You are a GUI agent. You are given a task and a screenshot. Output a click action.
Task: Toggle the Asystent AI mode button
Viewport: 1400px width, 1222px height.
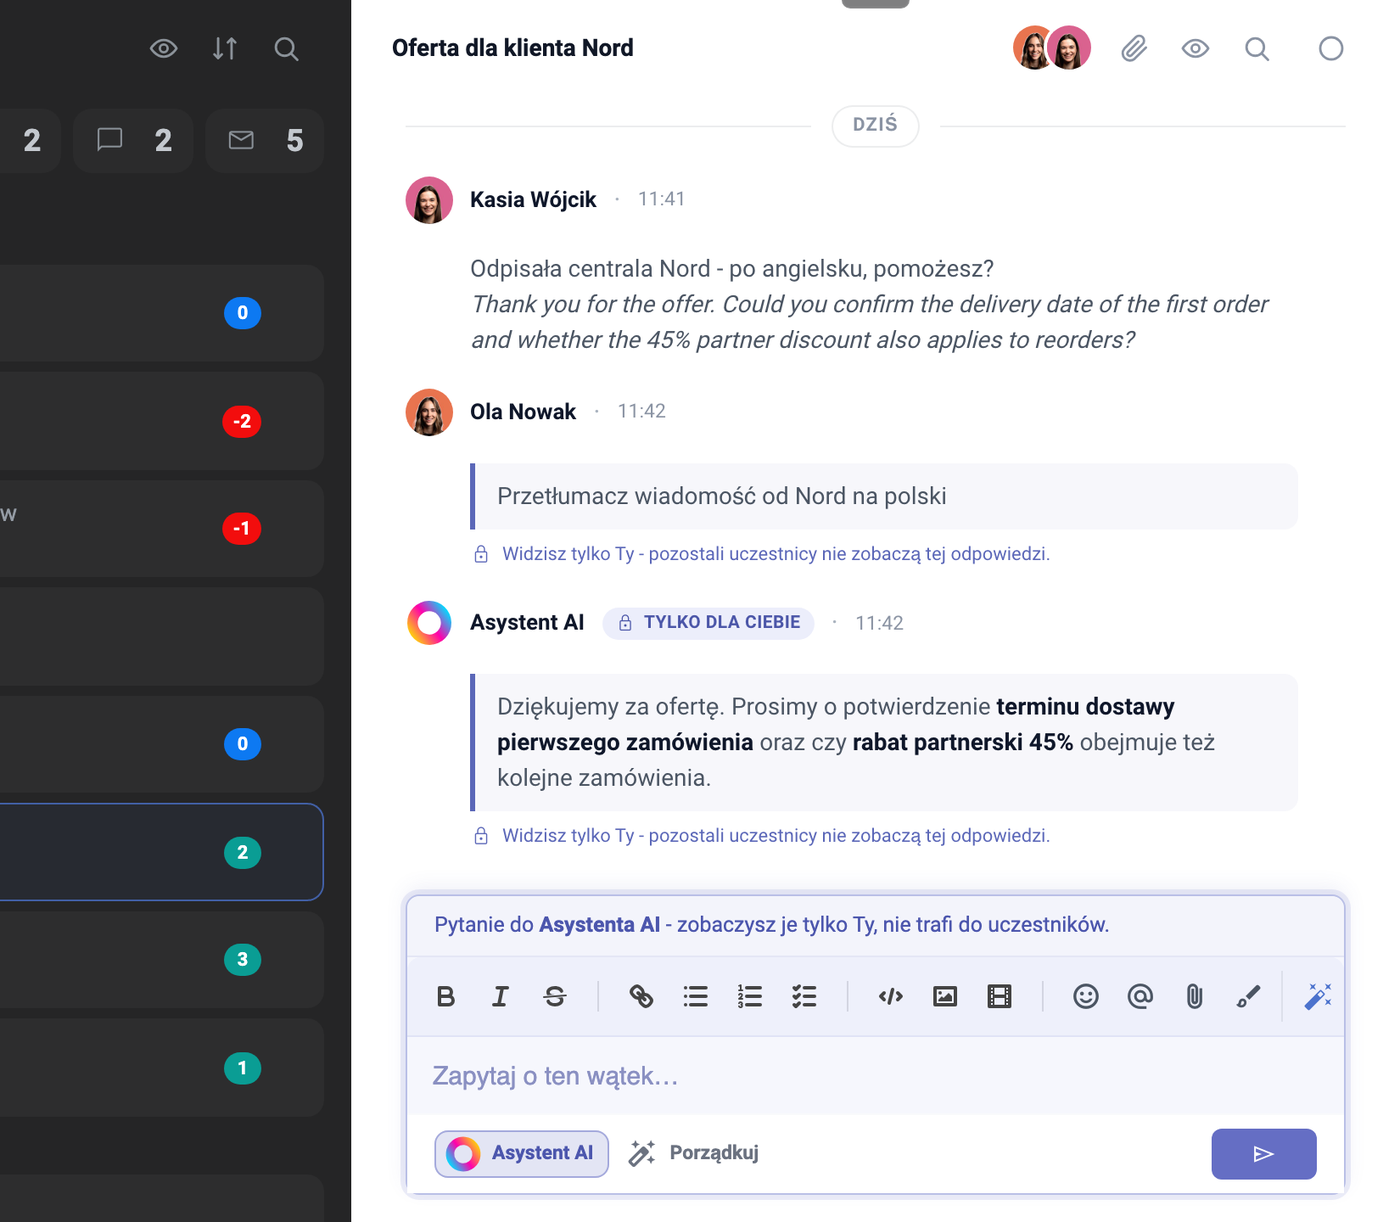click(521, 1153)
